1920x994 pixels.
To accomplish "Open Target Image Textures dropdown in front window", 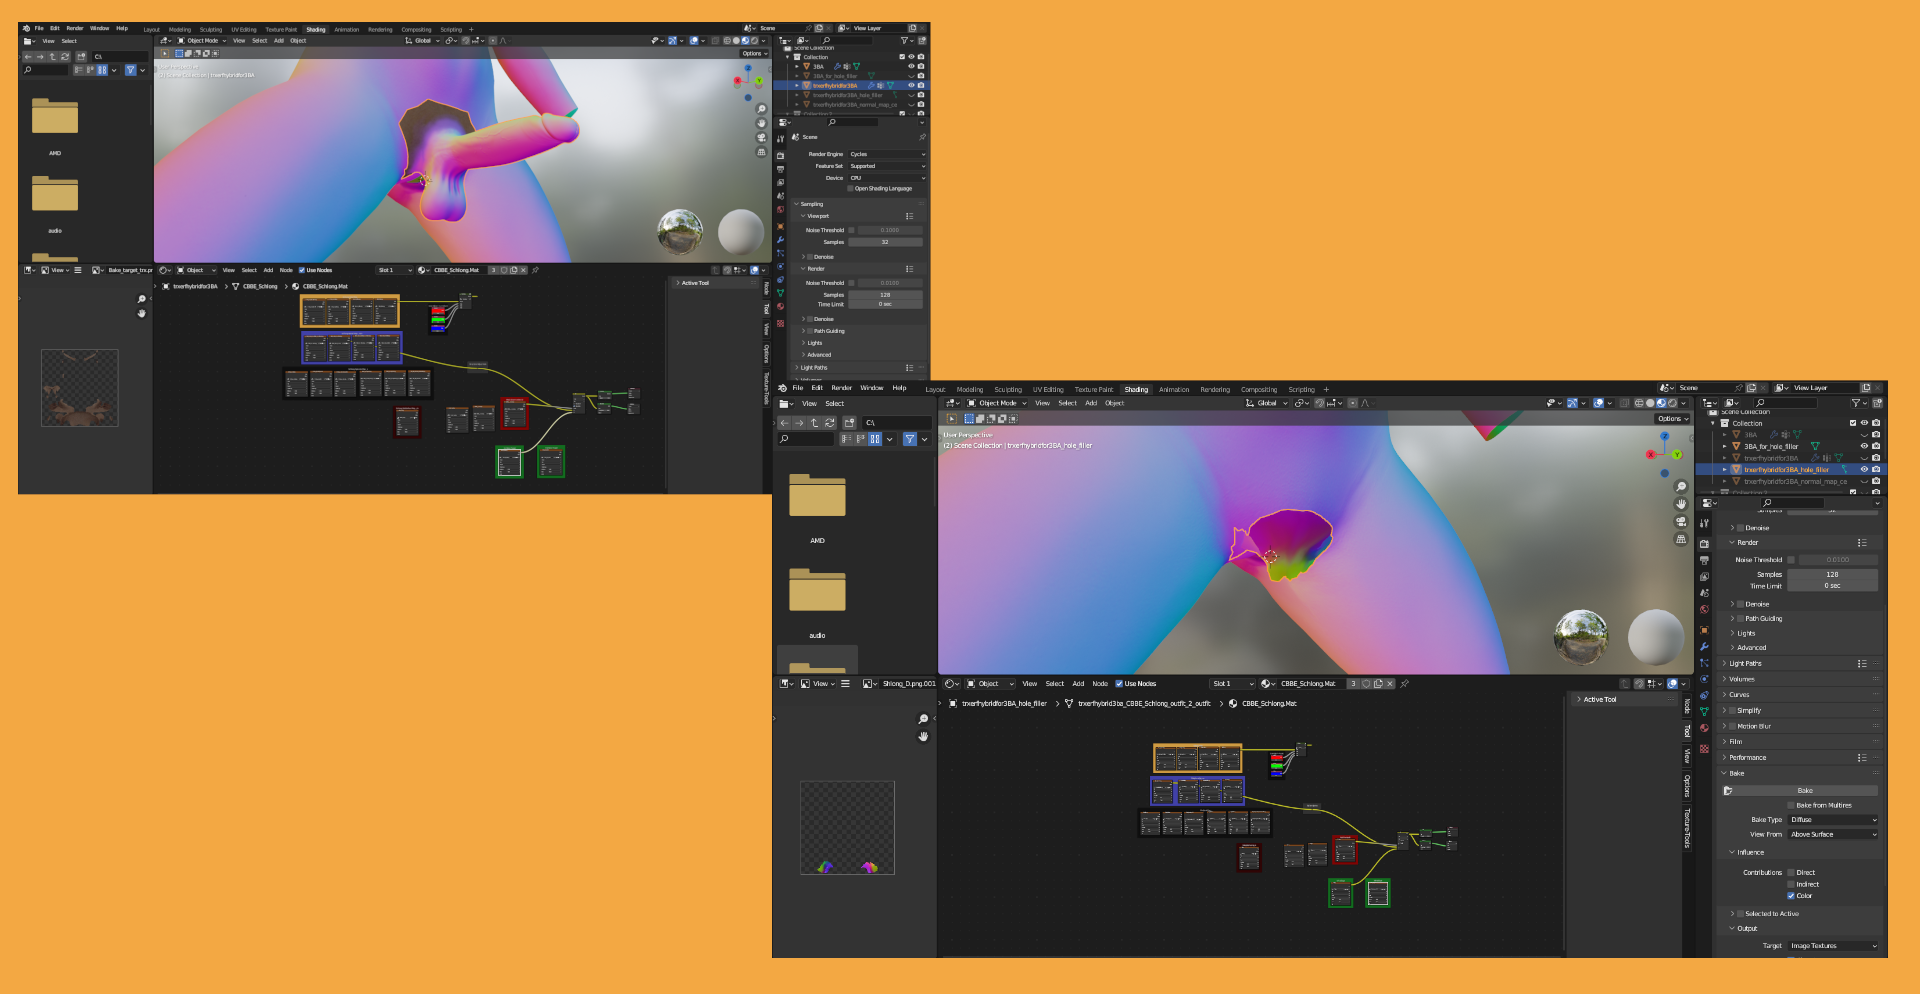I will pyautogui.click(x=1833, y=946).
